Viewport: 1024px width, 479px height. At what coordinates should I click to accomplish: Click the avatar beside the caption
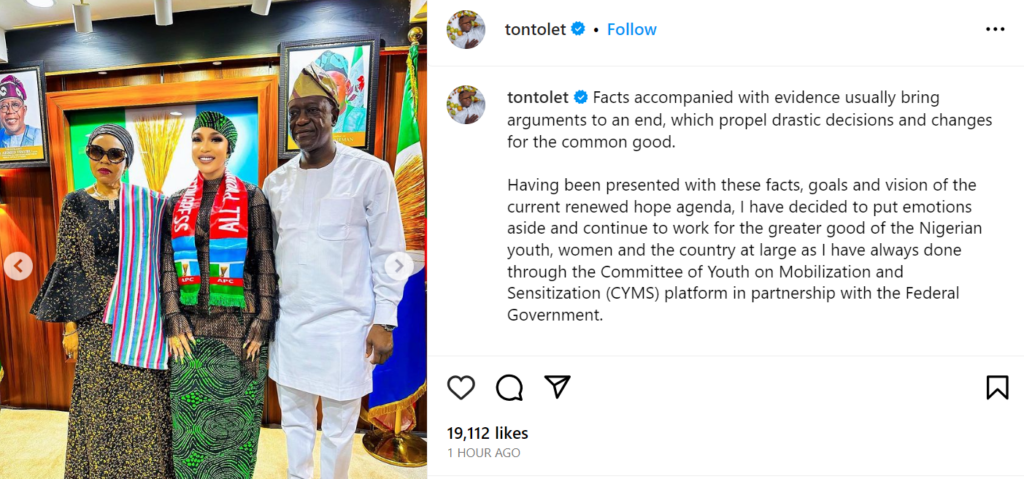tap(466, 104)
